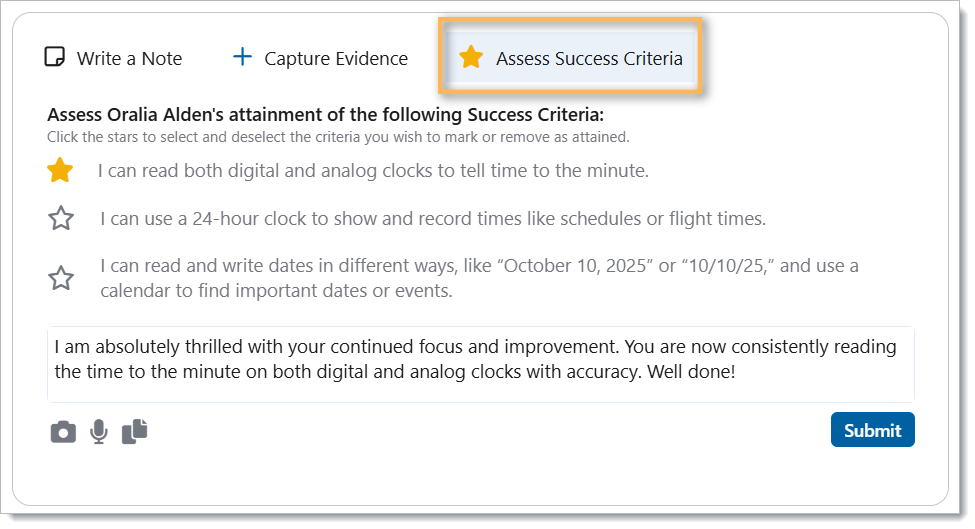Mark the 24-hour clock criterion star as attained
This screenshot has width=975, height=529.
pyautogui.click(x=61, y=218)
